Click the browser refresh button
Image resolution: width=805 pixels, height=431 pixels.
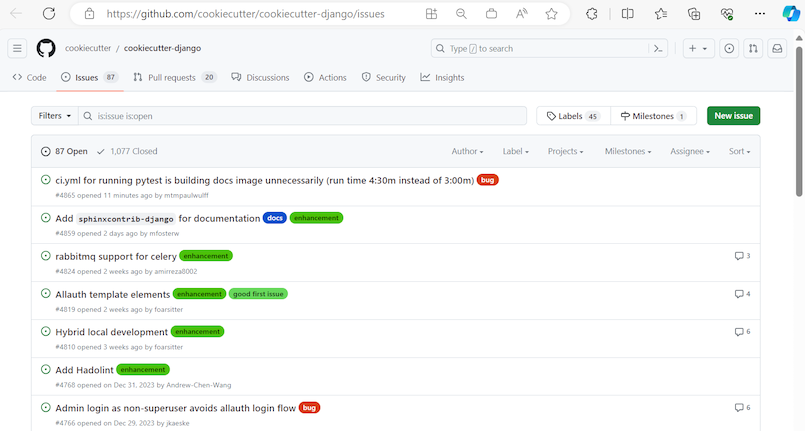click(x=51, y=14)
